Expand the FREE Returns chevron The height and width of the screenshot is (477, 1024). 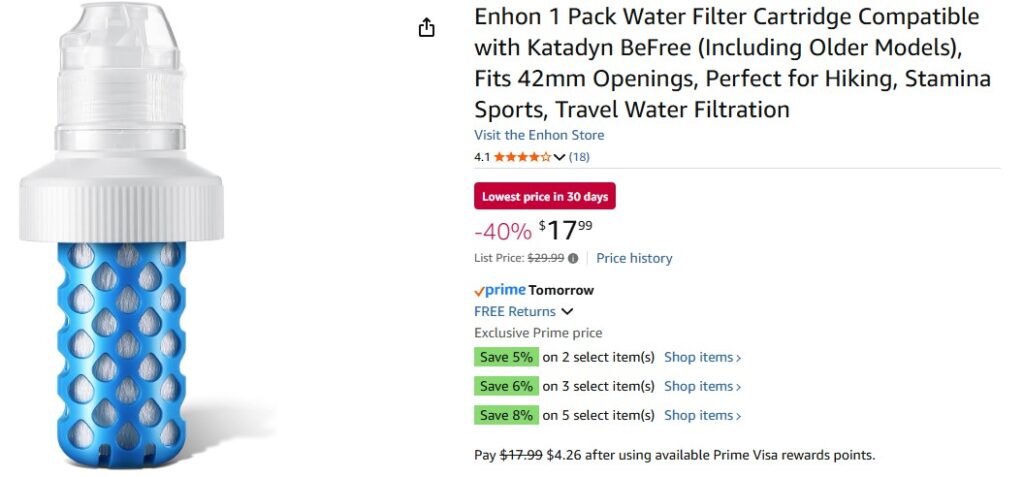pyautogui.click(x=567, y=312)
